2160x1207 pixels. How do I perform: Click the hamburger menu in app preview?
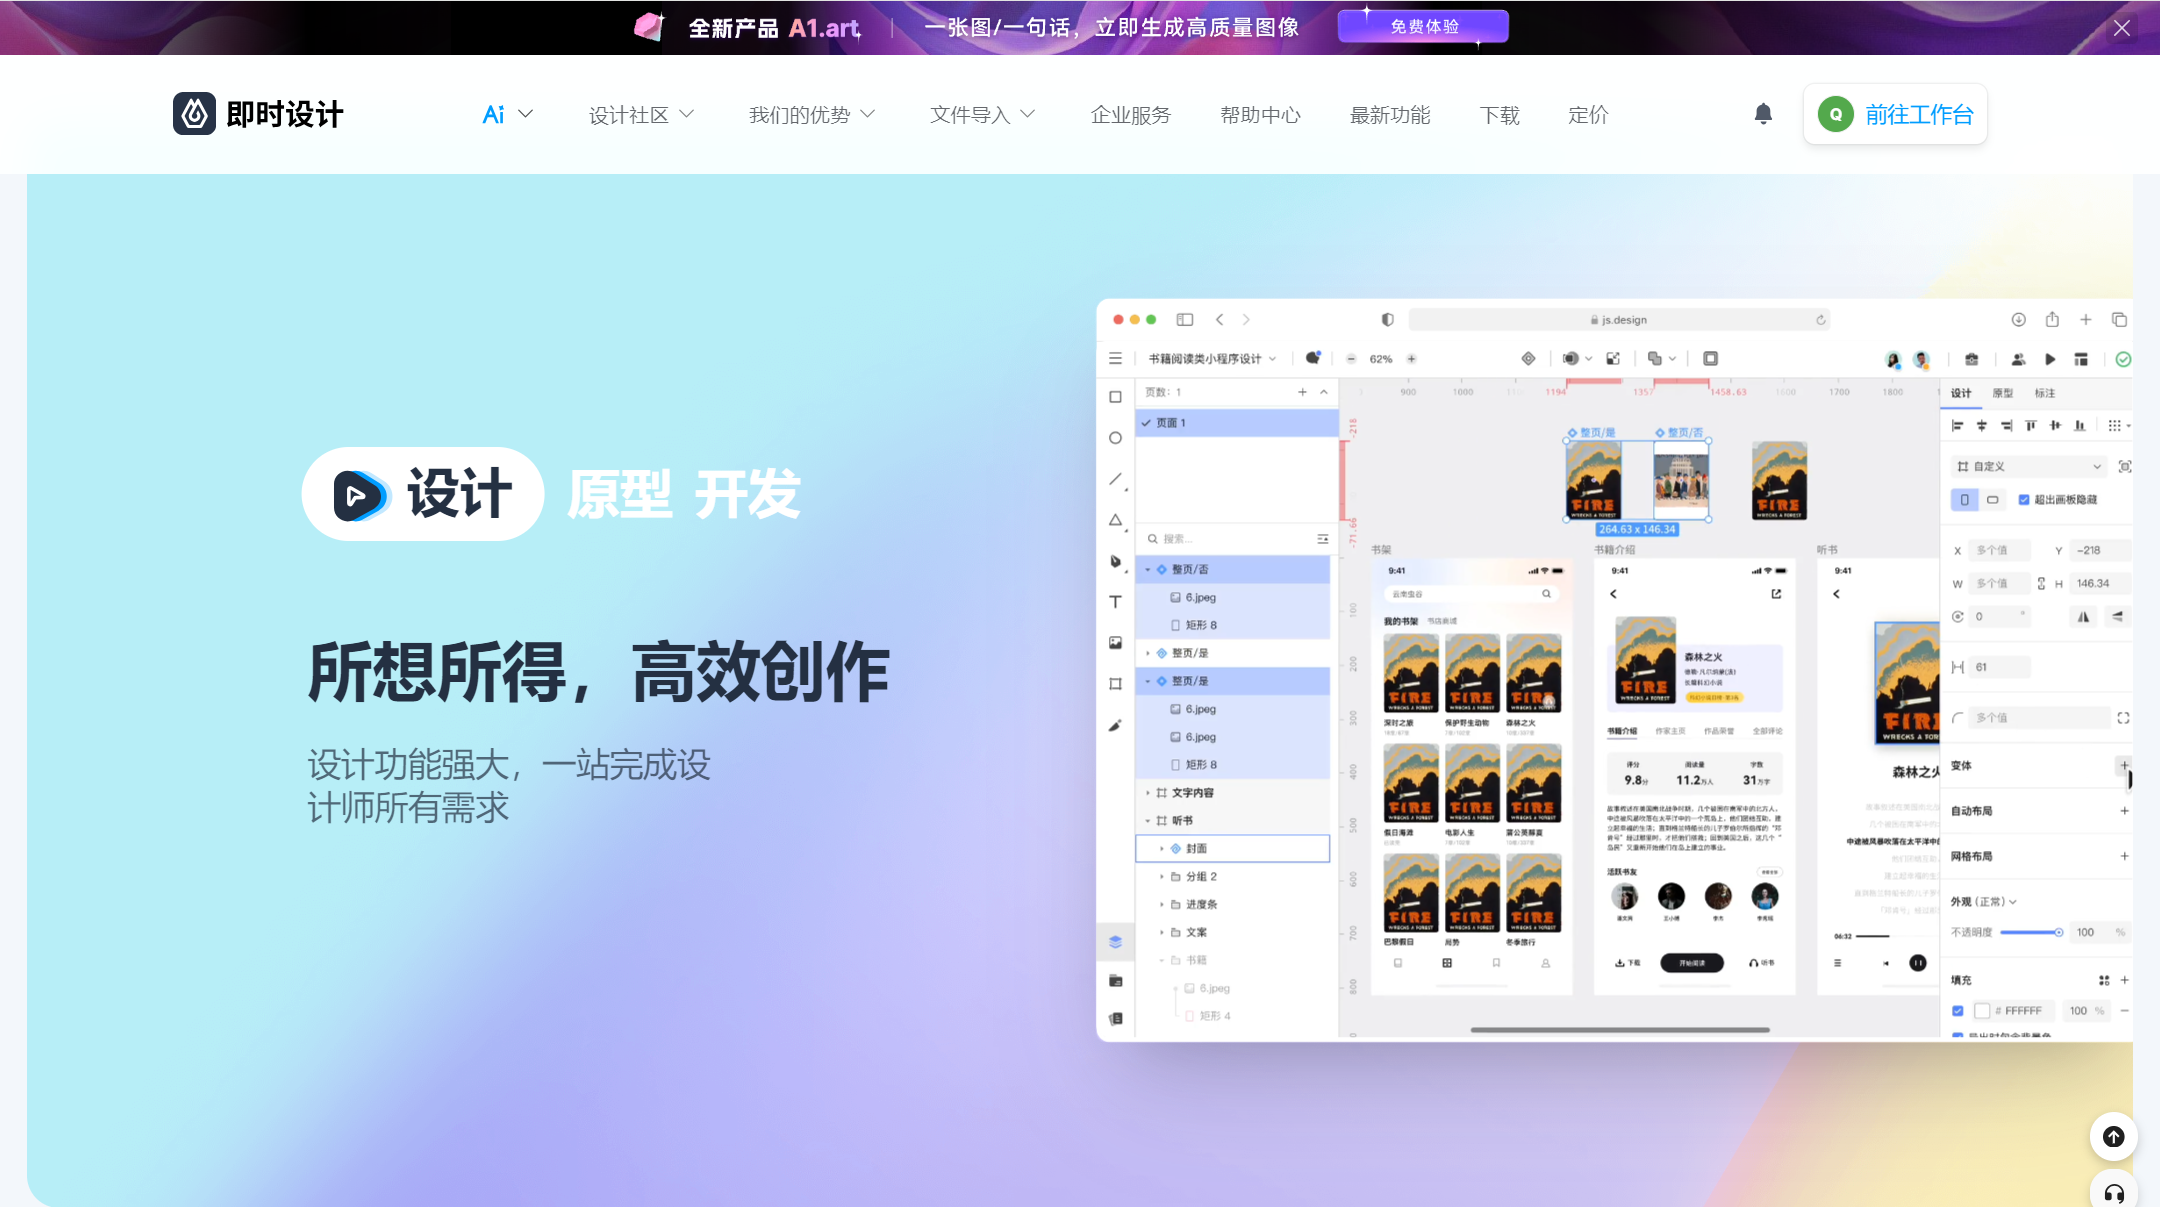click(1115, 358)
